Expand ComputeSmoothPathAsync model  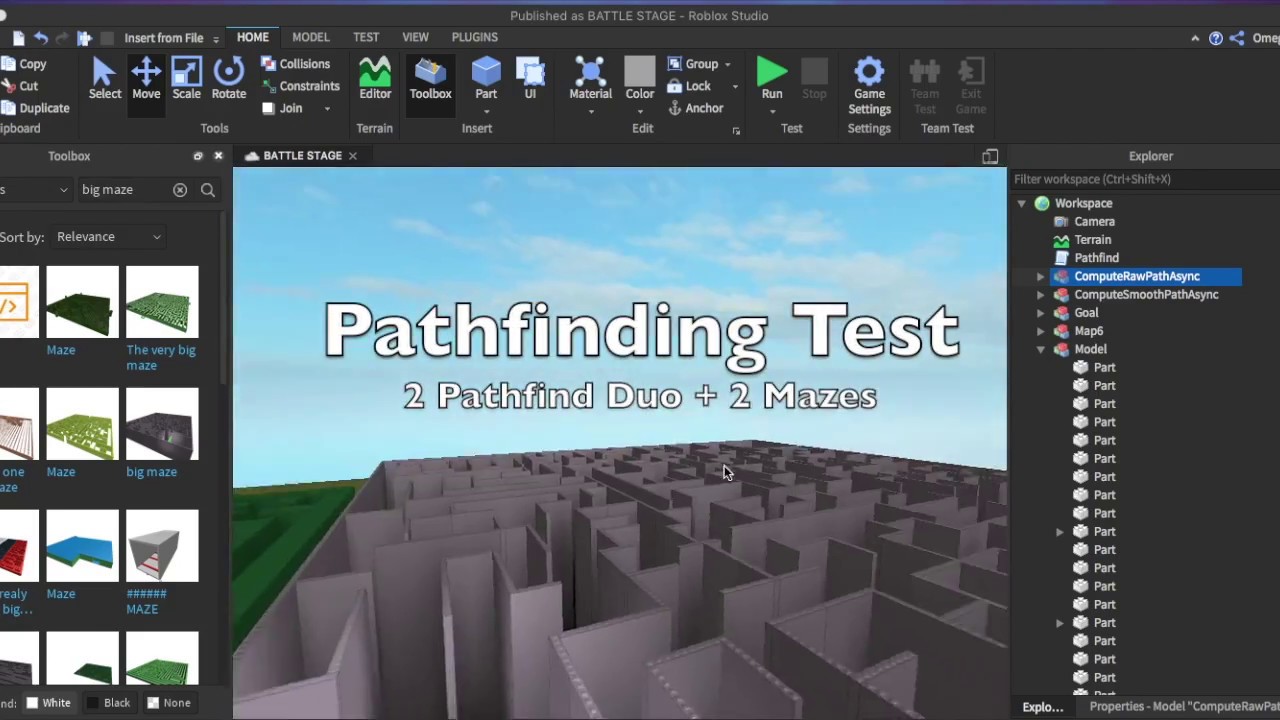click(x=1040, y=295)
